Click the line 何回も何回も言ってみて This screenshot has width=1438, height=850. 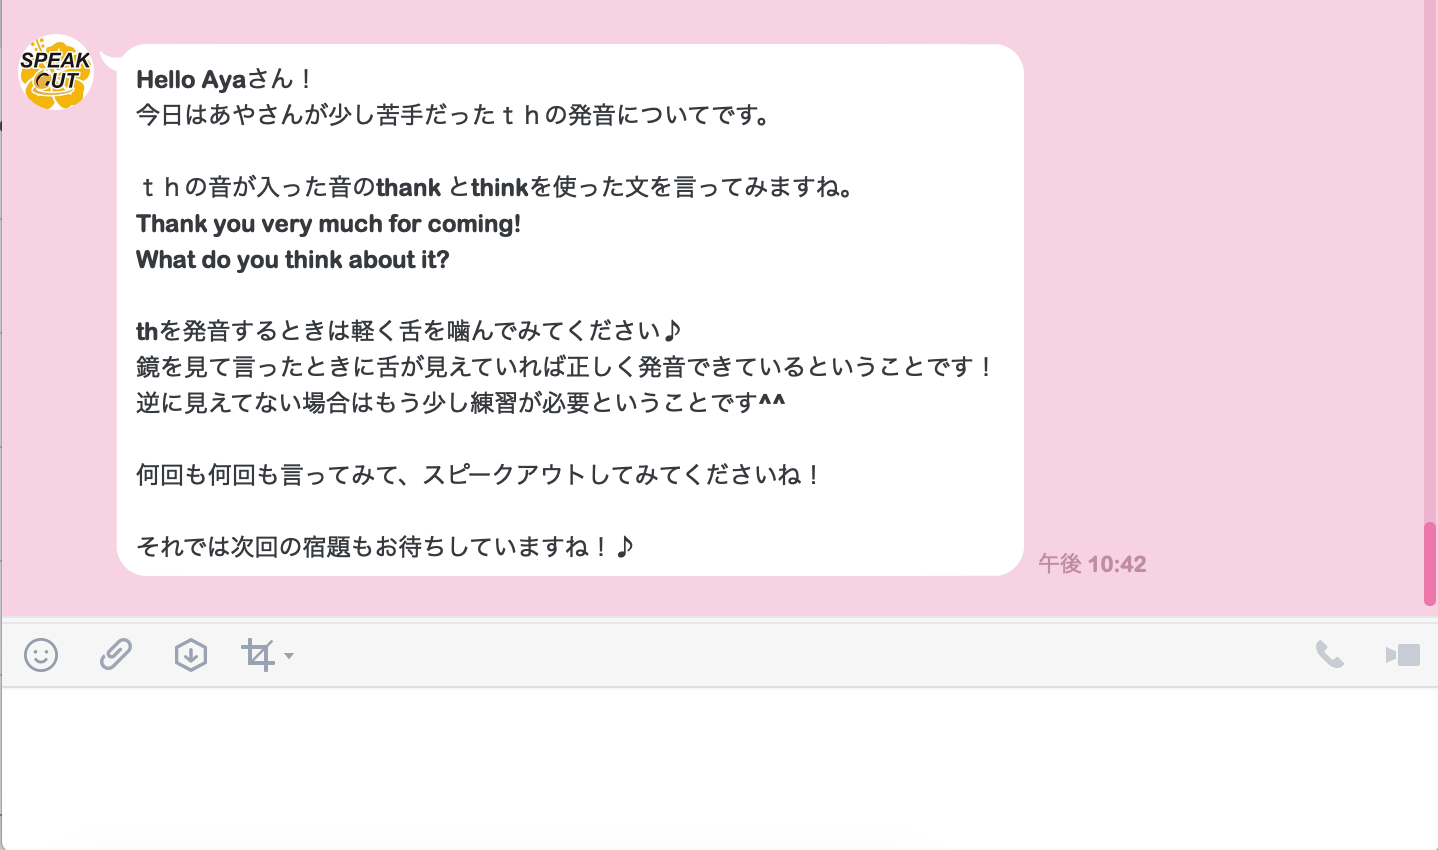coord(479,475)
